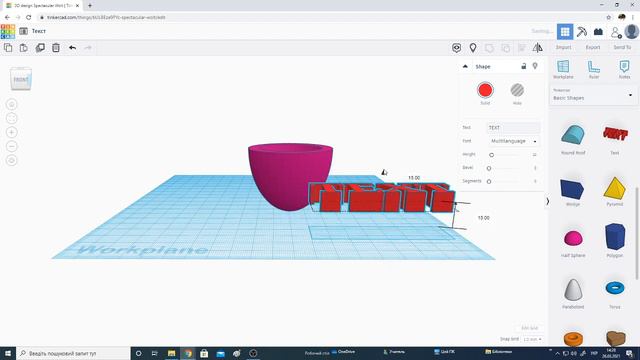The width and height of the screenshot is (640, 360).
Task: Click the Duplicate and repeat icon
Action: tap(40, 48)
